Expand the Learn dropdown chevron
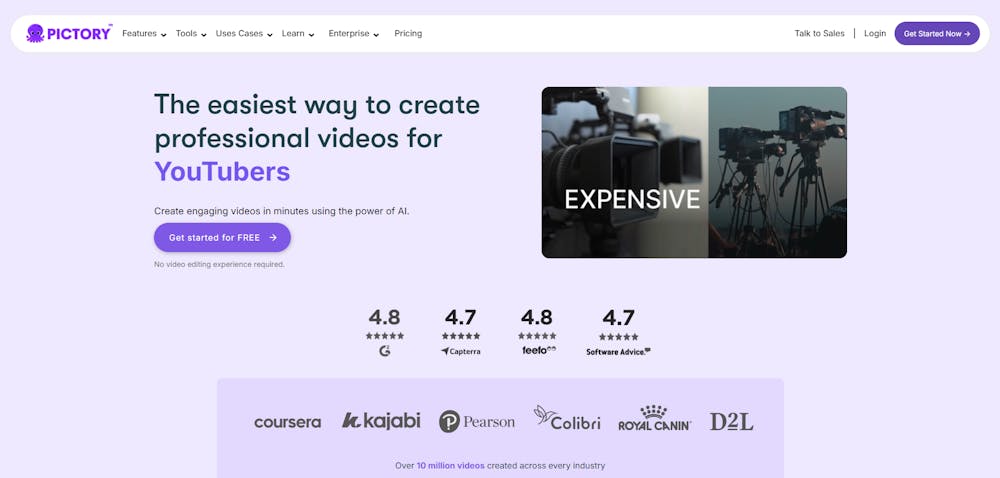The width and height of the screenshot is (1000, 478). pos(311,34)
